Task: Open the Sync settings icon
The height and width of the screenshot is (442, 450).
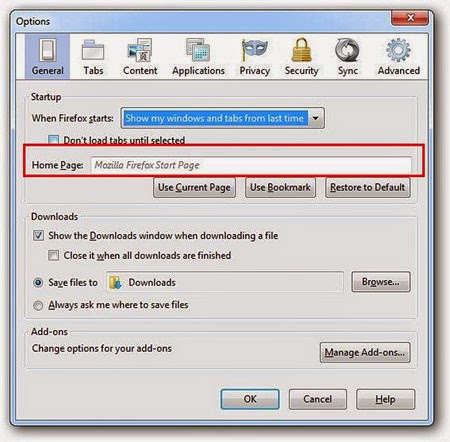Action: point(347,51)
